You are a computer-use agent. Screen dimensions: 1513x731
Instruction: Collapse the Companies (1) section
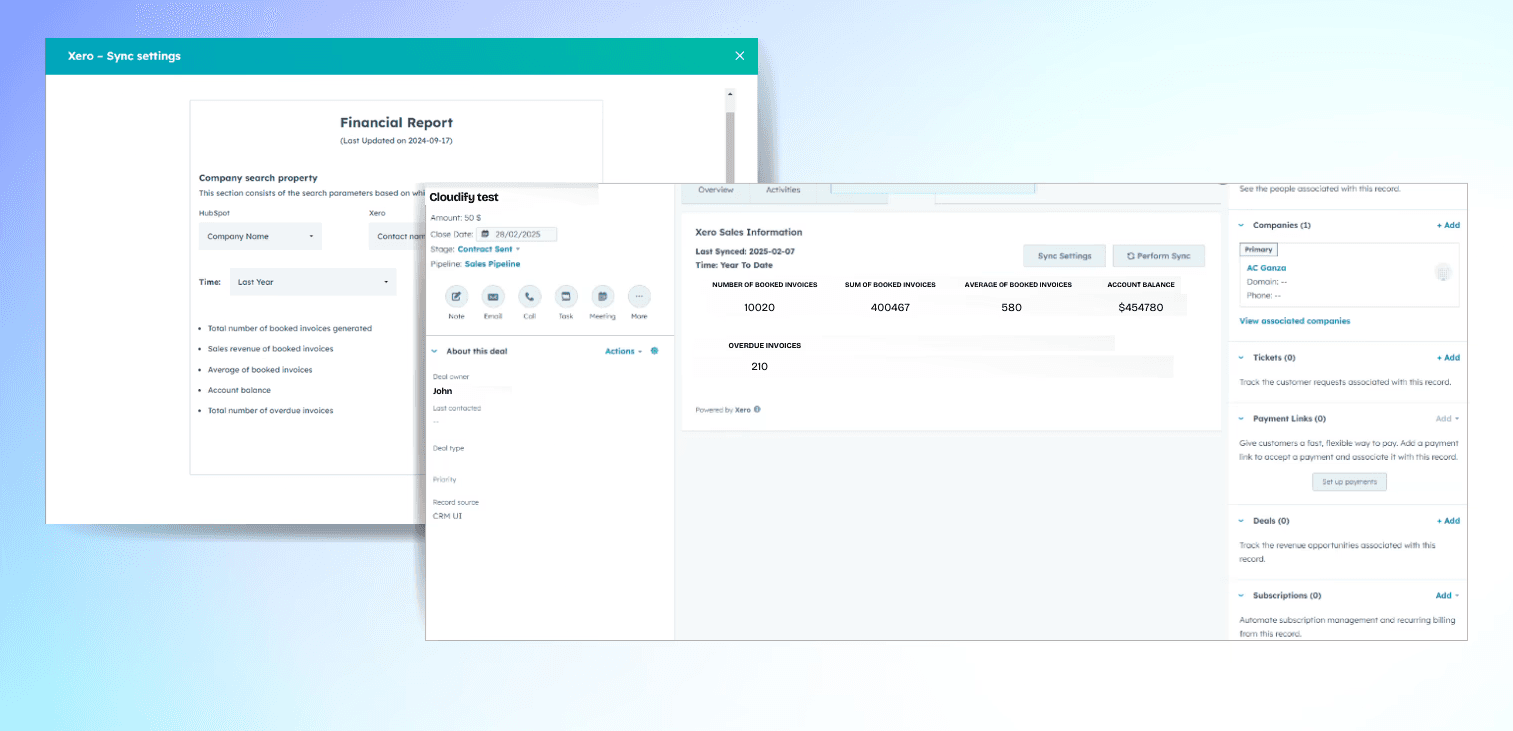tap(1242, 225)
